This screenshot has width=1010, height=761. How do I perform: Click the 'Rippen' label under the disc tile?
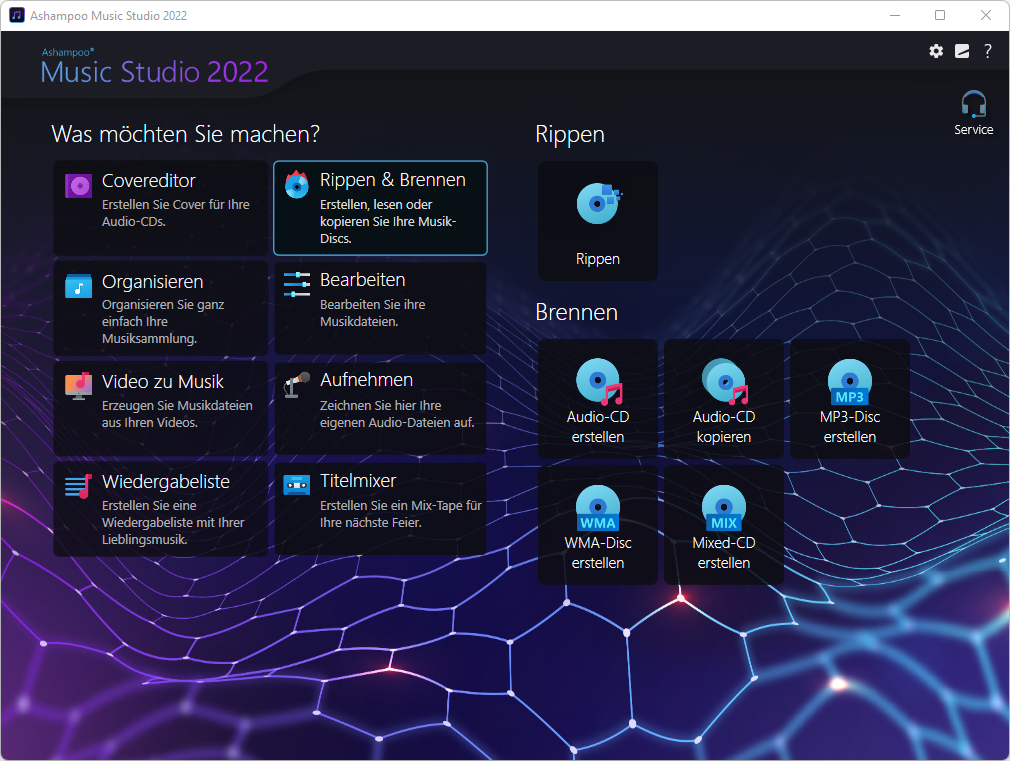(x=598, y=259)
